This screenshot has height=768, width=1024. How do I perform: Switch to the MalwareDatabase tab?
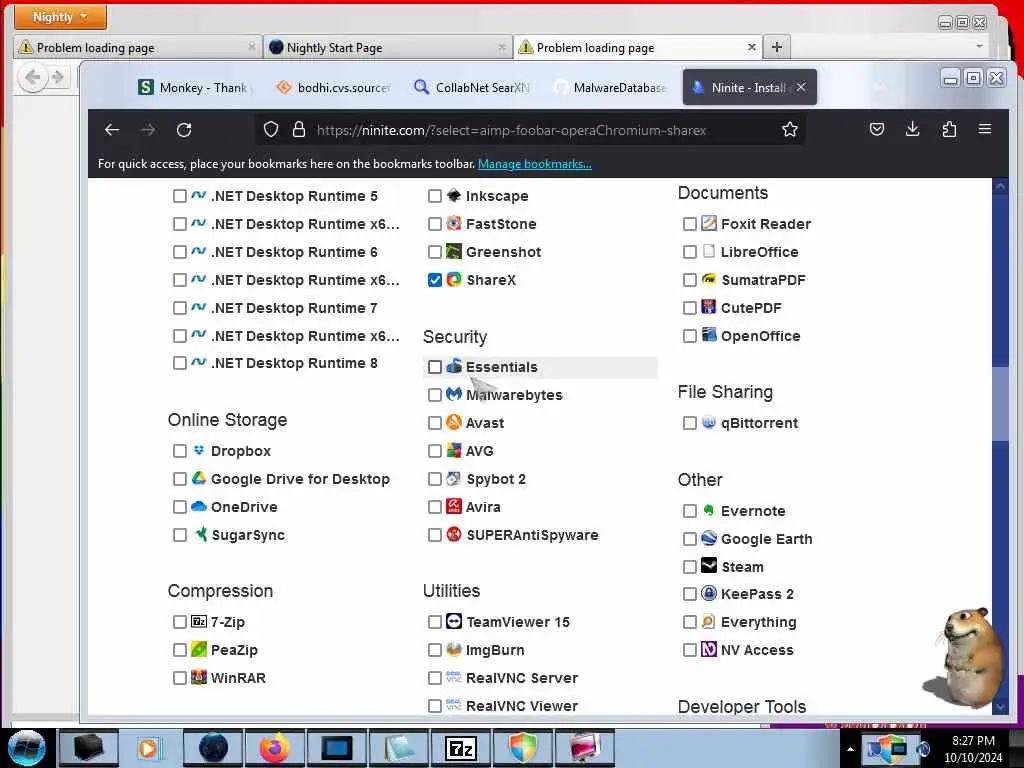pyautogui.click(x=610, y=88)
